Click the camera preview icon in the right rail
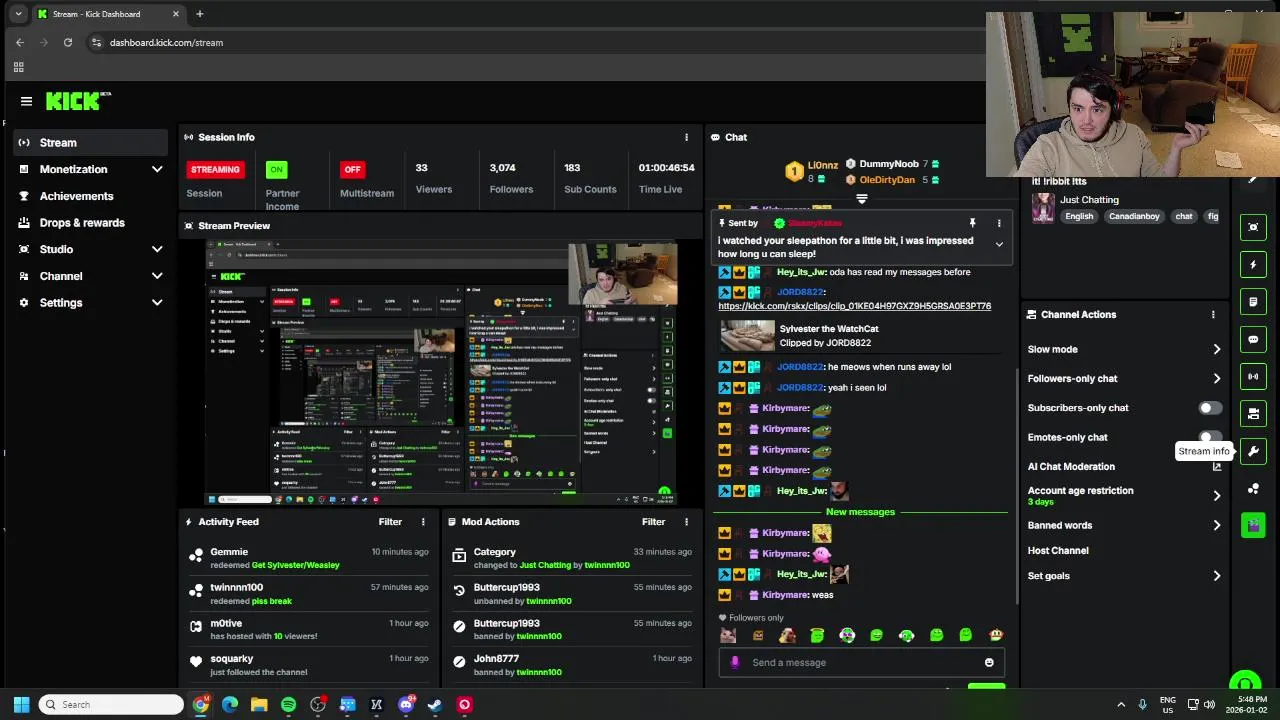The height and width of the screenshot is (720, 1280). pyautogui.click(x=1253, y=413)
